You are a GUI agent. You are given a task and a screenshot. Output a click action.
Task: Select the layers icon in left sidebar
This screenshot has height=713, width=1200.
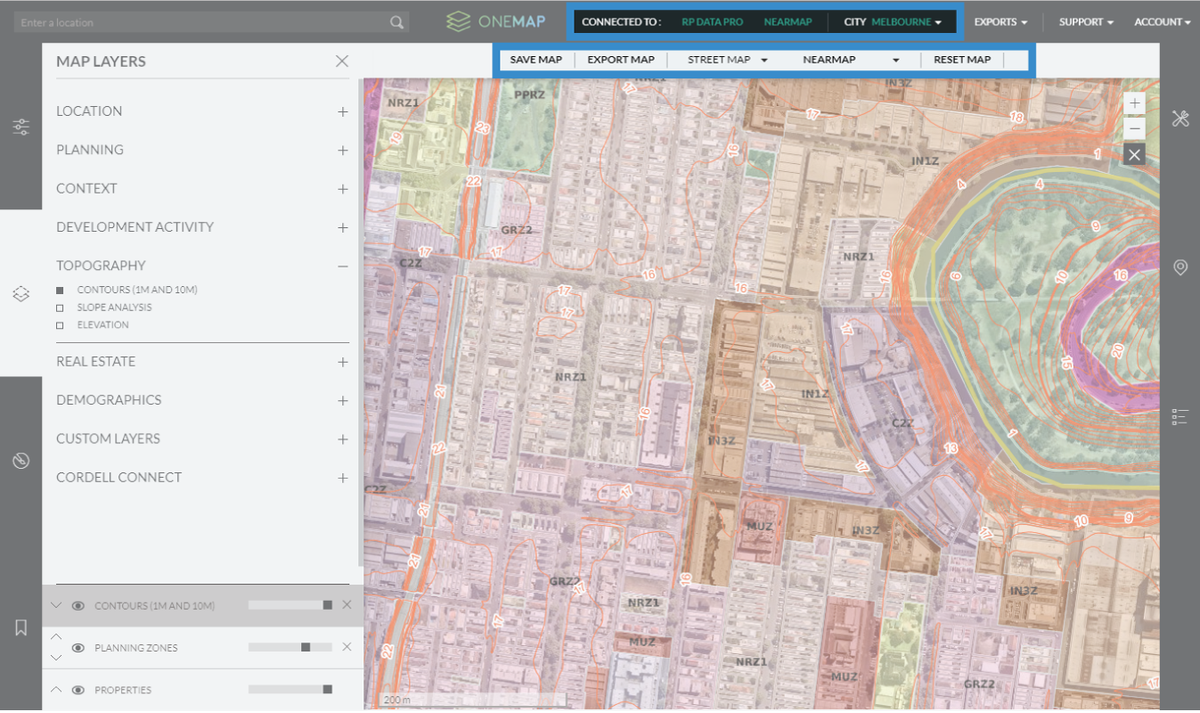coord(21,295)
